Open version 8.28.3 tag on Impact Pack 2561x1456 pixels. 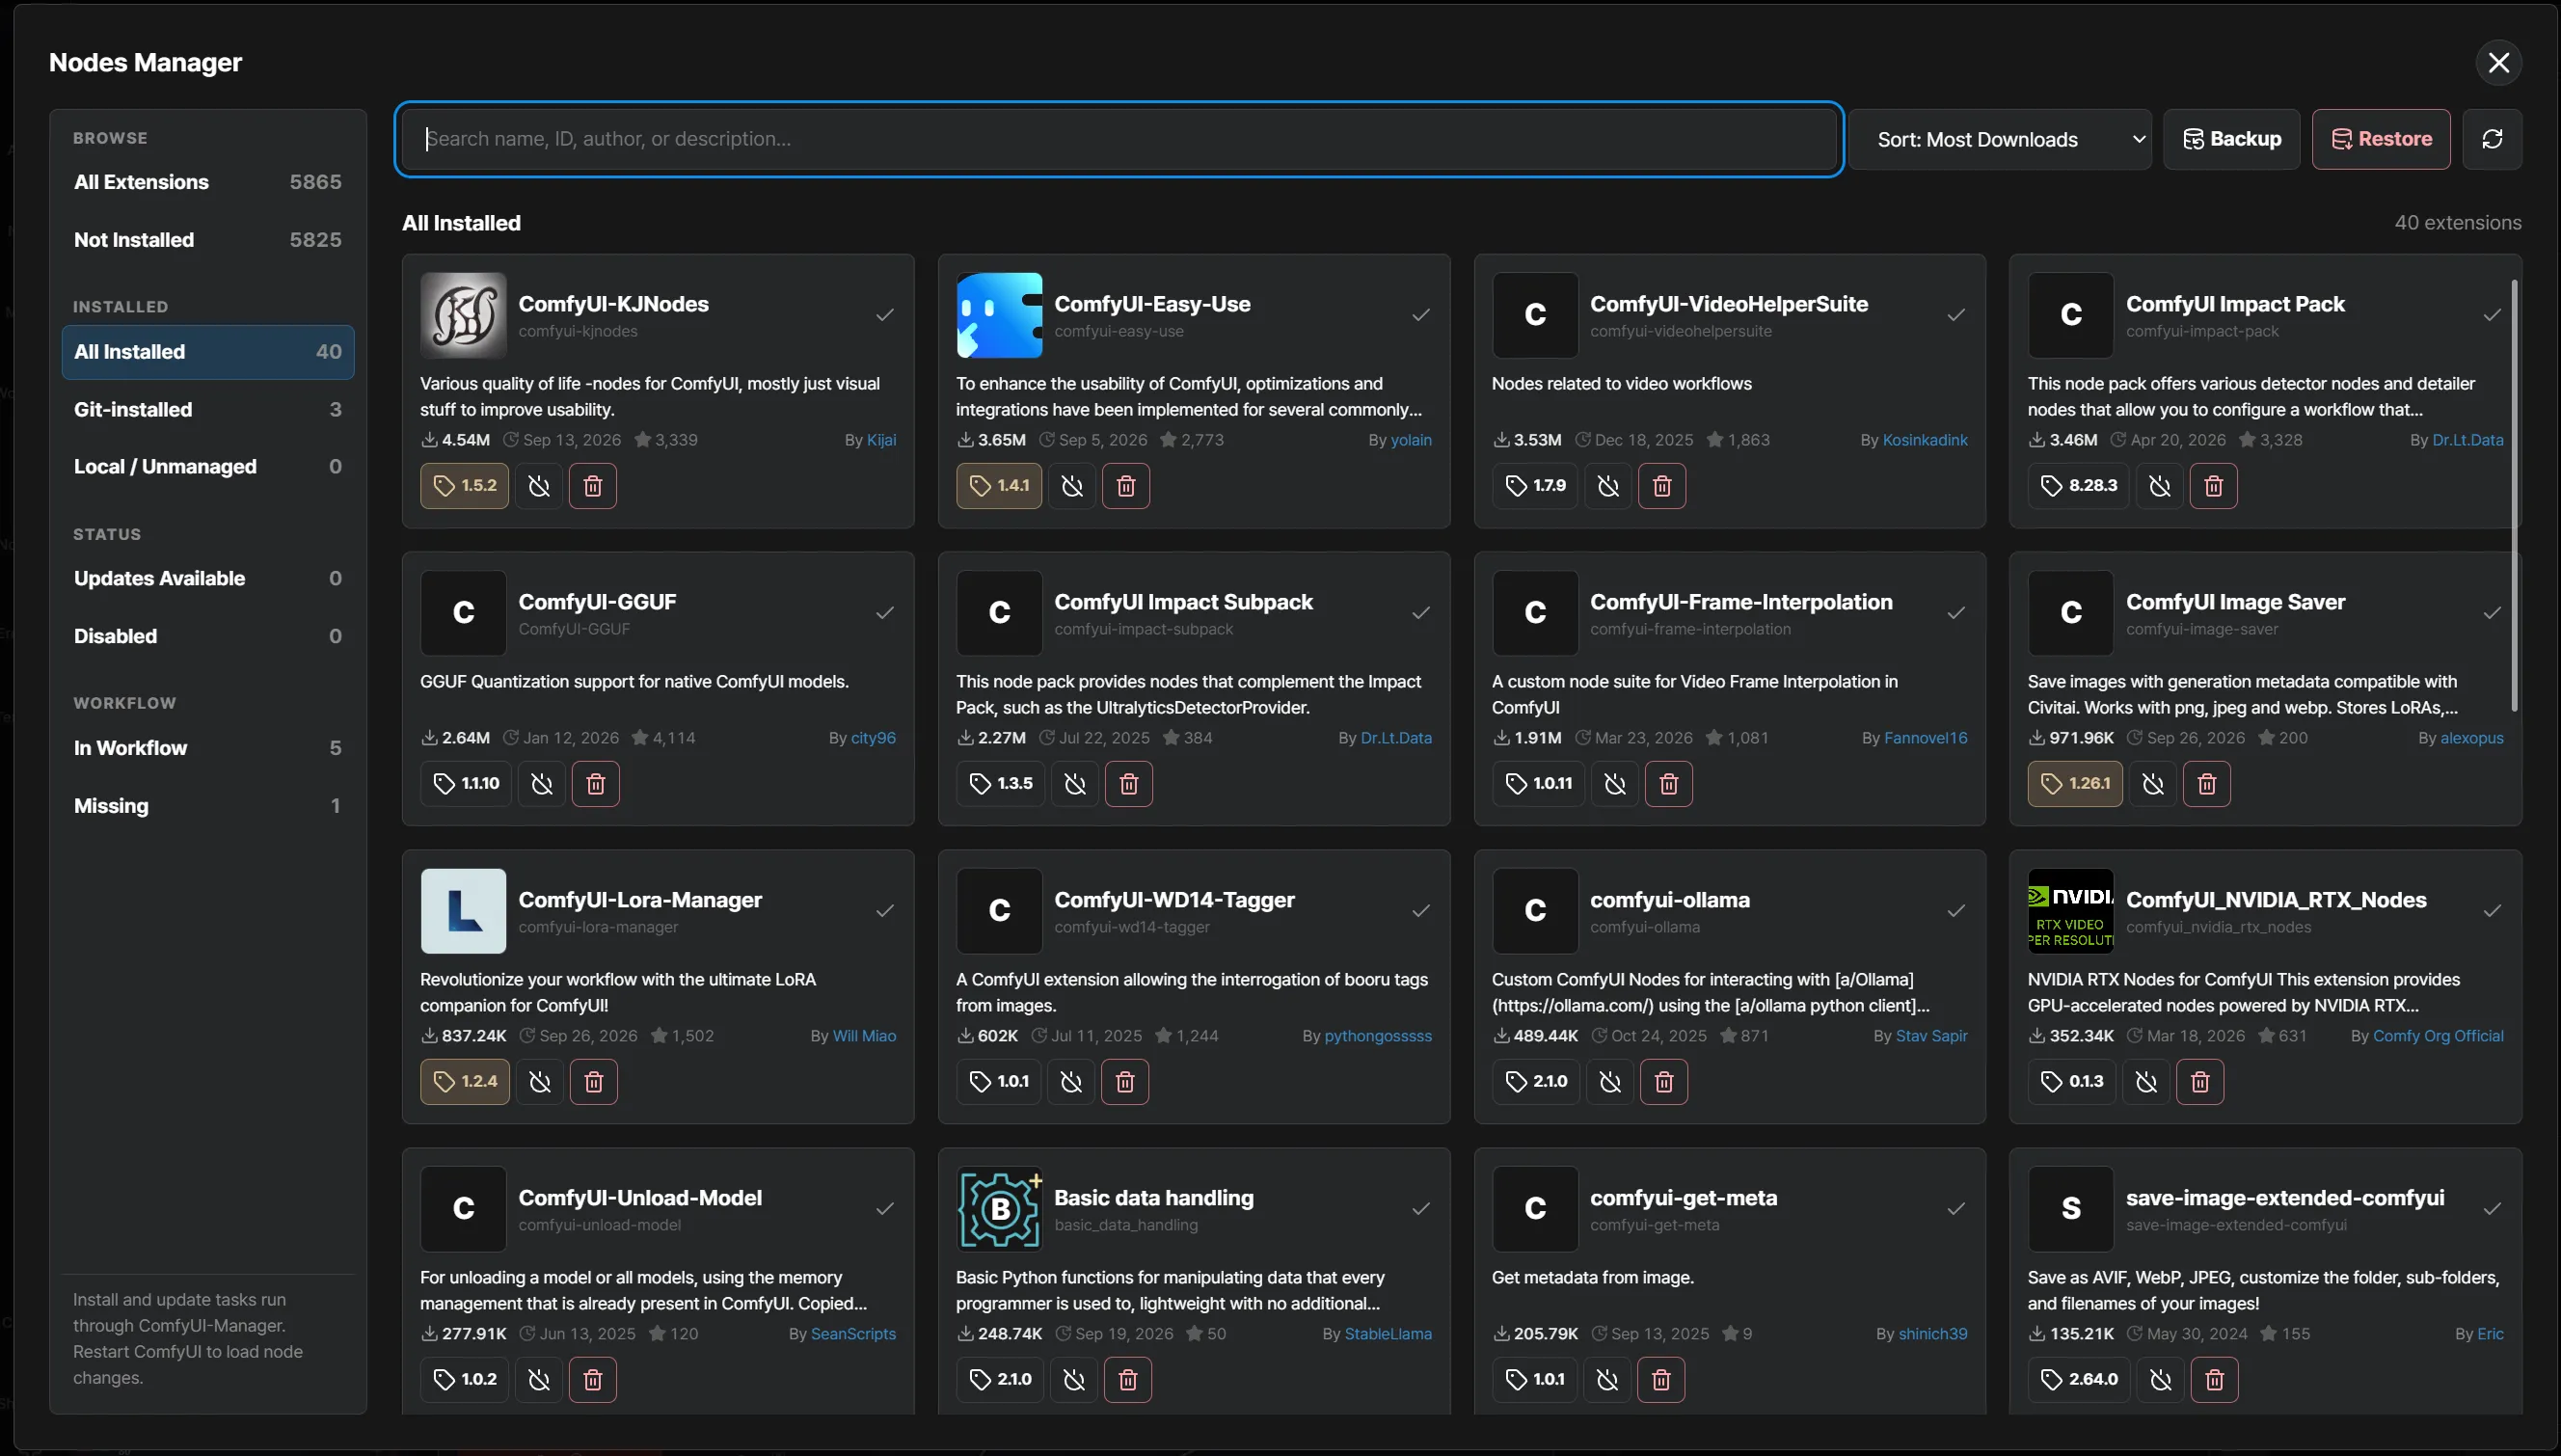(2079, 486)
